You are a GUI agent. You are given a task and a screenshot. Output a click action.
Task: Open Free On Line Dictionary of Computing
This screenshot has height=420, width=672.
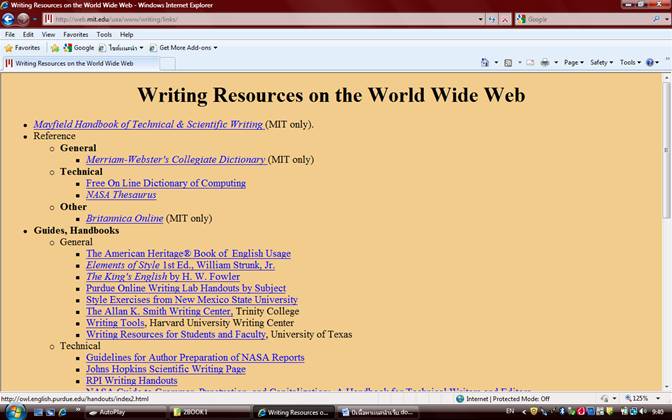pos(166,183)
